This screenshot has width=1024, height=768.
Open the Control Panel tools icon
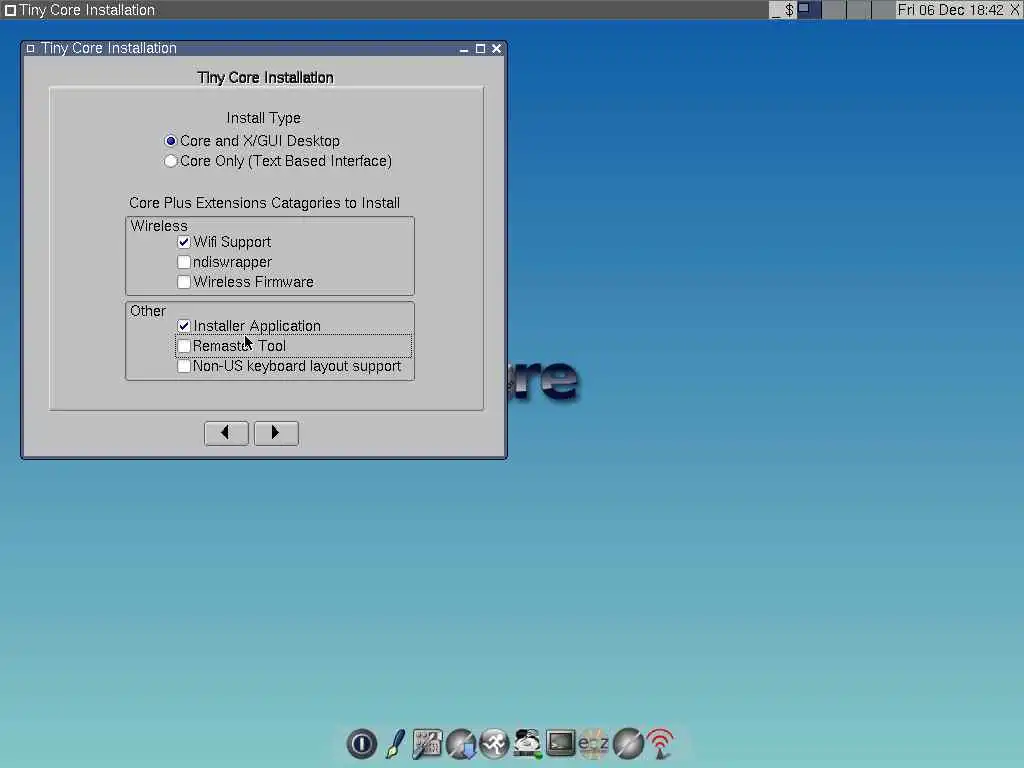point(428,743)
